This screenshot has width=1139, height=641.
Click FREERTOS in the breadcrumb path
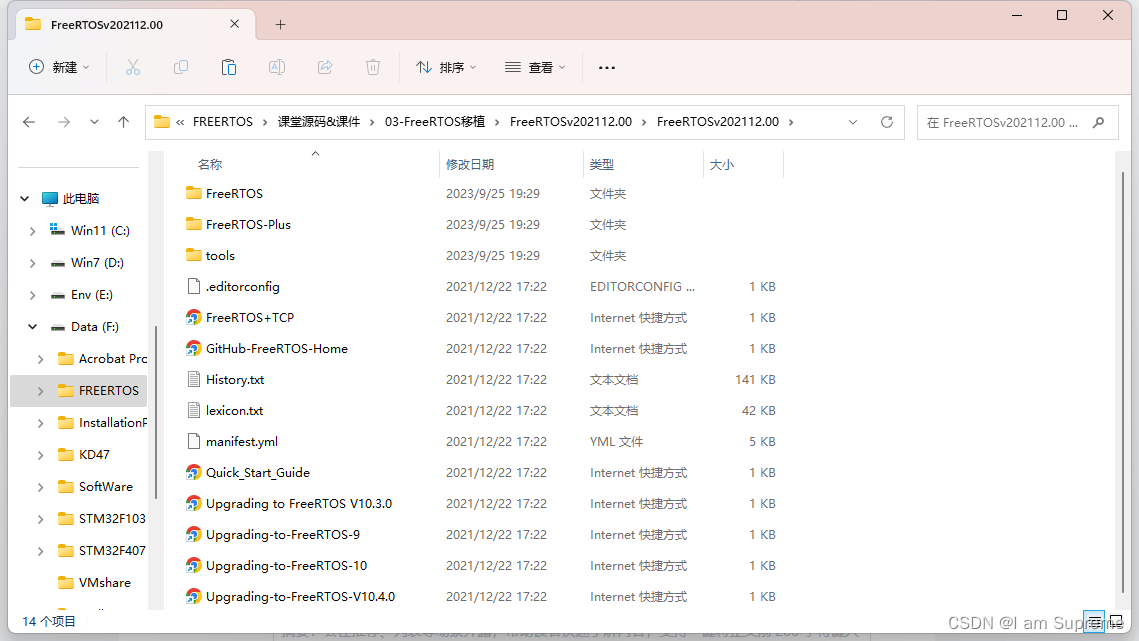(223, 122)
